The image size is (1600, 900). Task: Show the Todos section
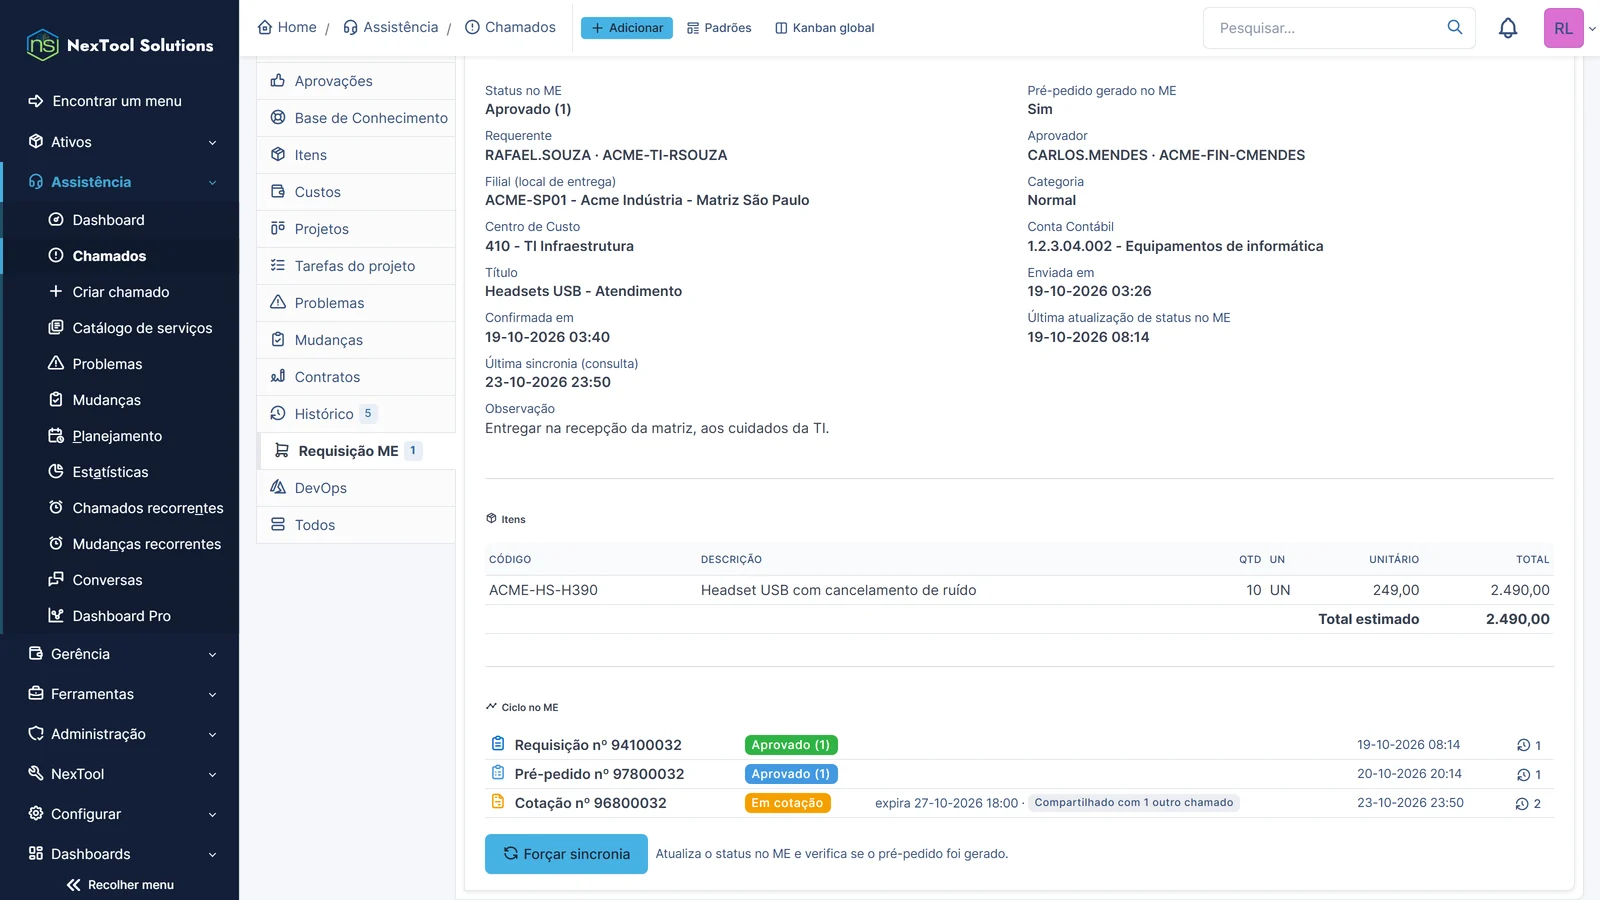click(356, 525)
